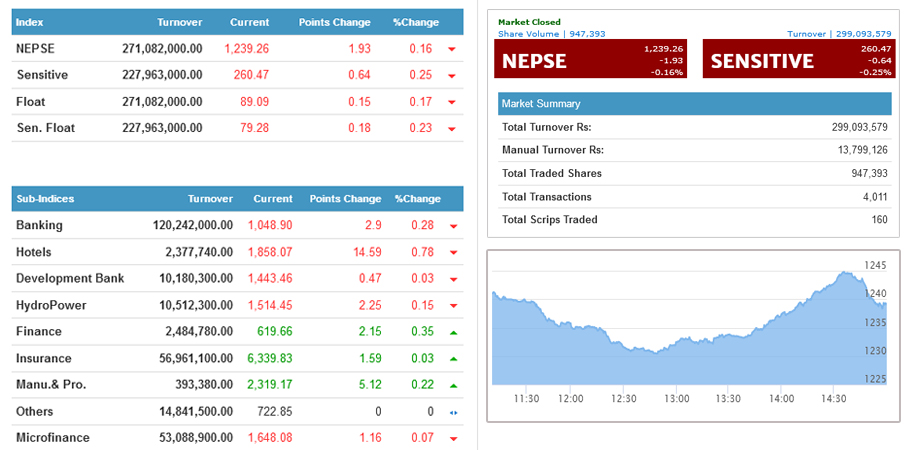Click Banking turnover 120,242,000.00
The height and width of the screenshot is (450, 920).
point(193,225)
